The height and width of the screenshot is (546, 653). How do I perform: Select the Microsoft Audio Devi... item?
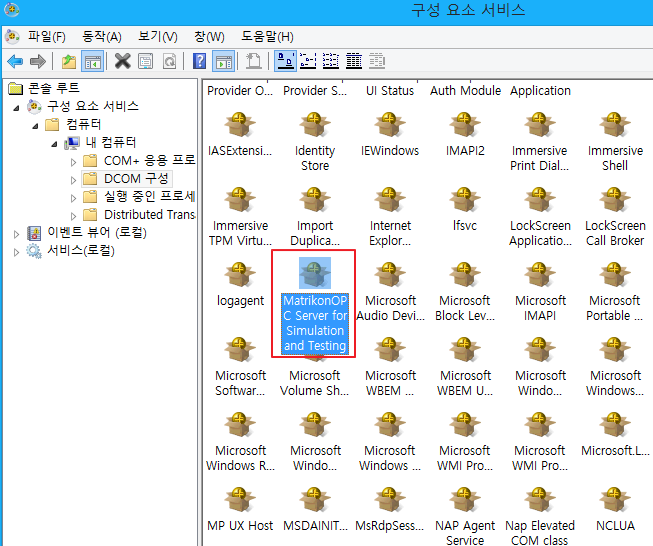390,292
